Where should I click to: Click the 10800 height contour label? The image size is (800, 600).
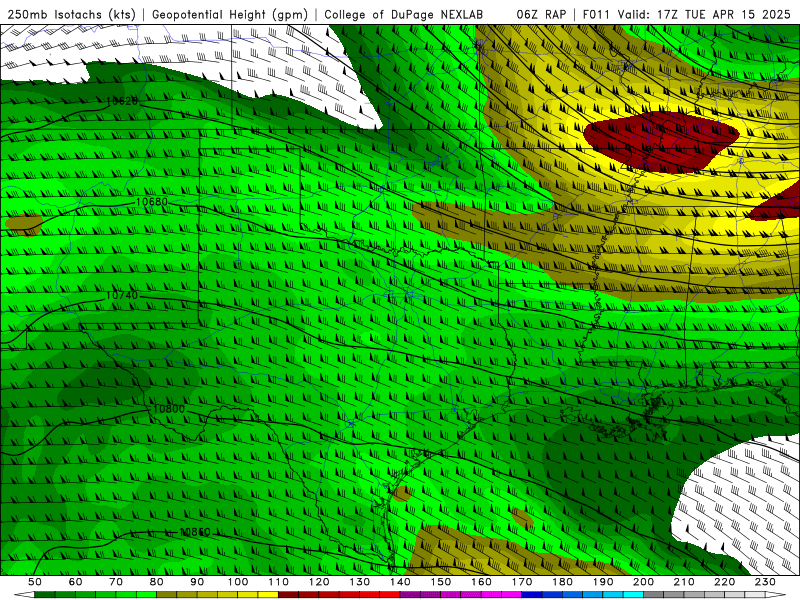169,409
